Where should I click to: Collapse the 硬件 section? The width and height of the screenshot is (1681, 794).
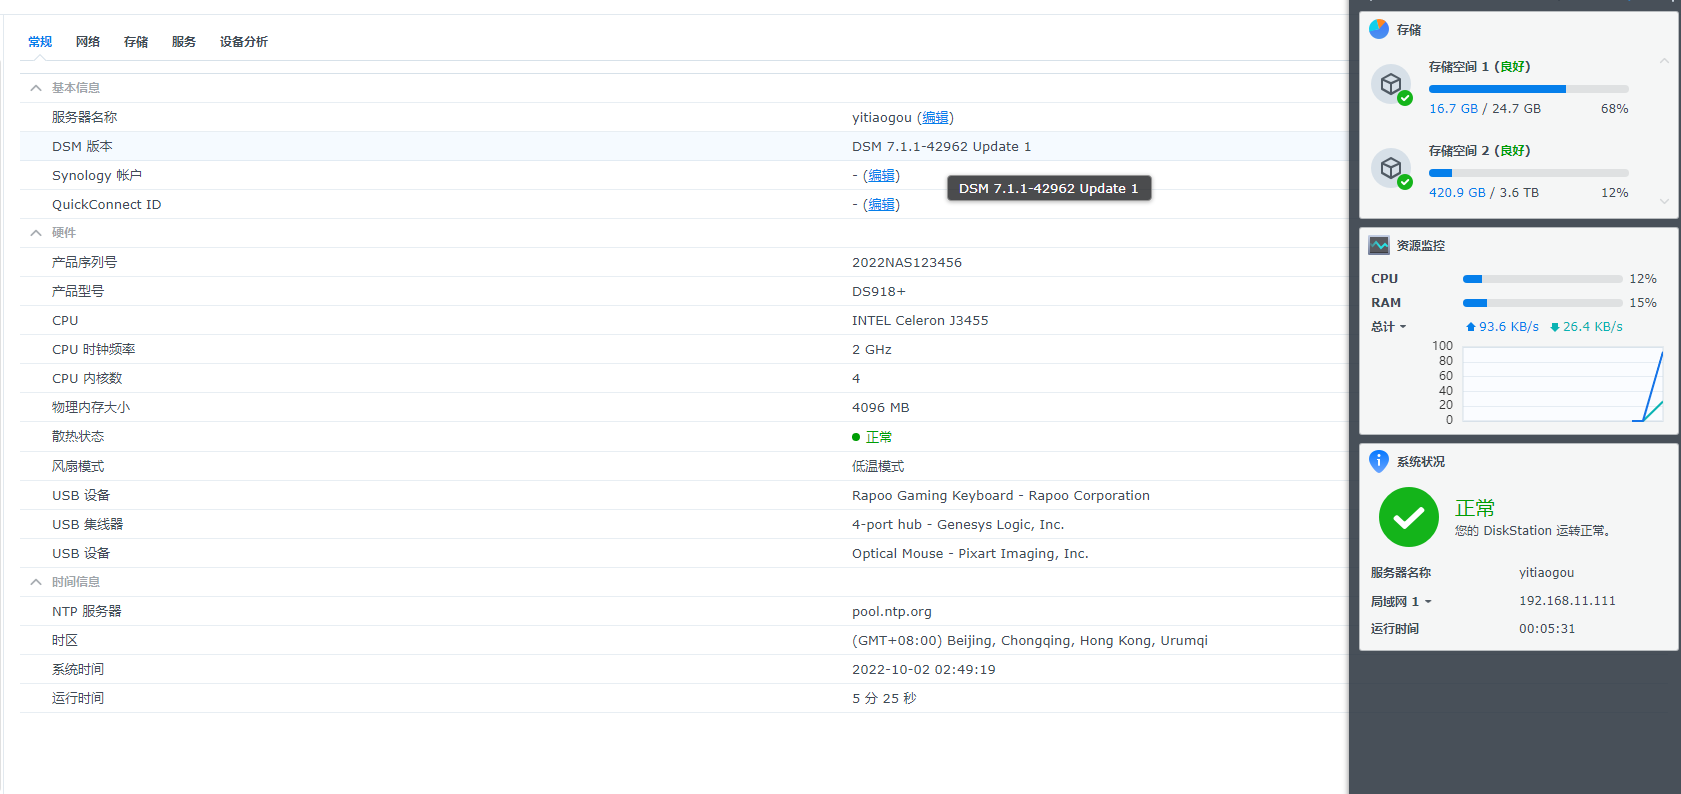(36, 233)
